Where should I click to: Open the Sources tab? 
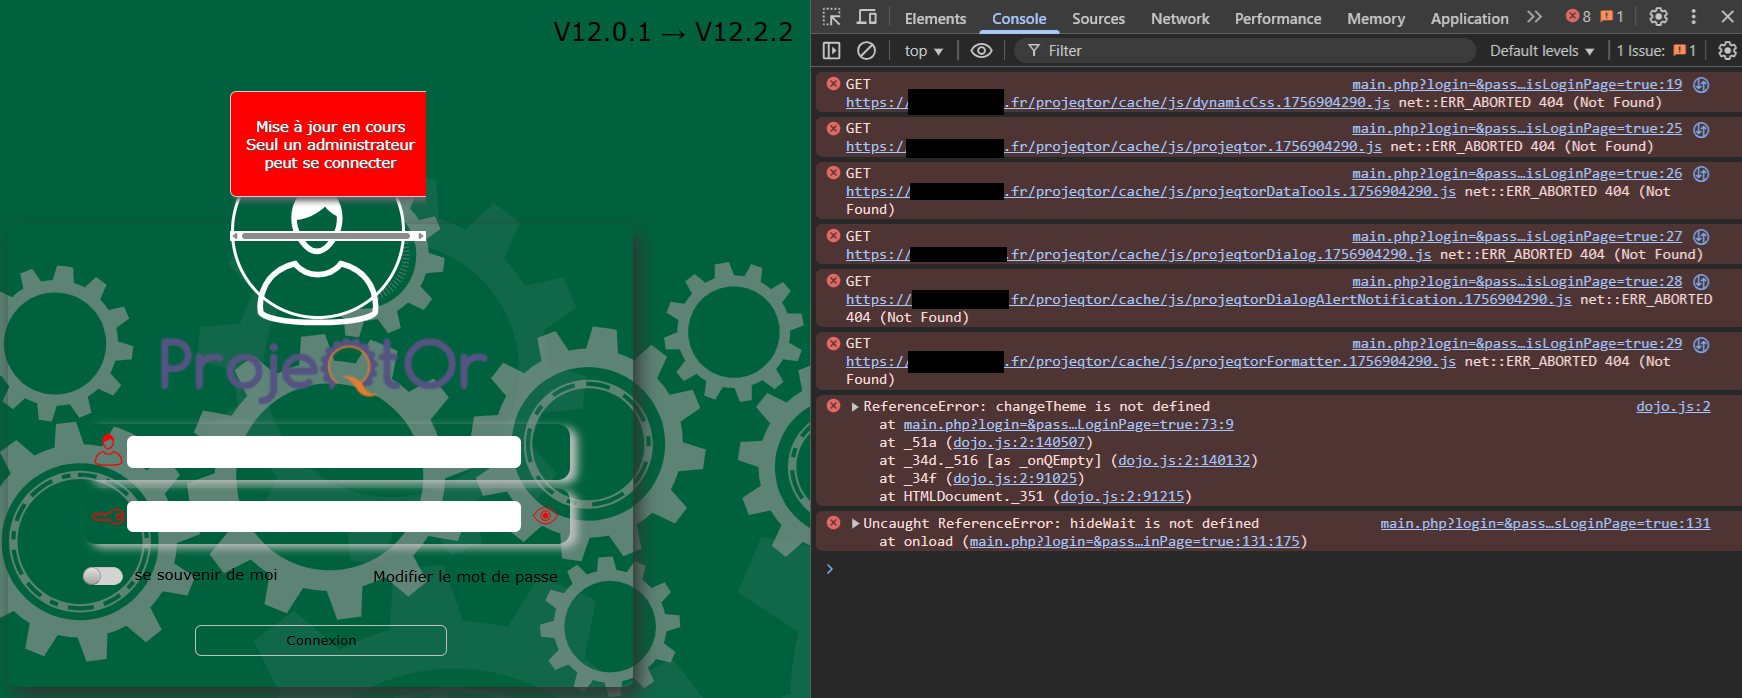coord(1098,18)
